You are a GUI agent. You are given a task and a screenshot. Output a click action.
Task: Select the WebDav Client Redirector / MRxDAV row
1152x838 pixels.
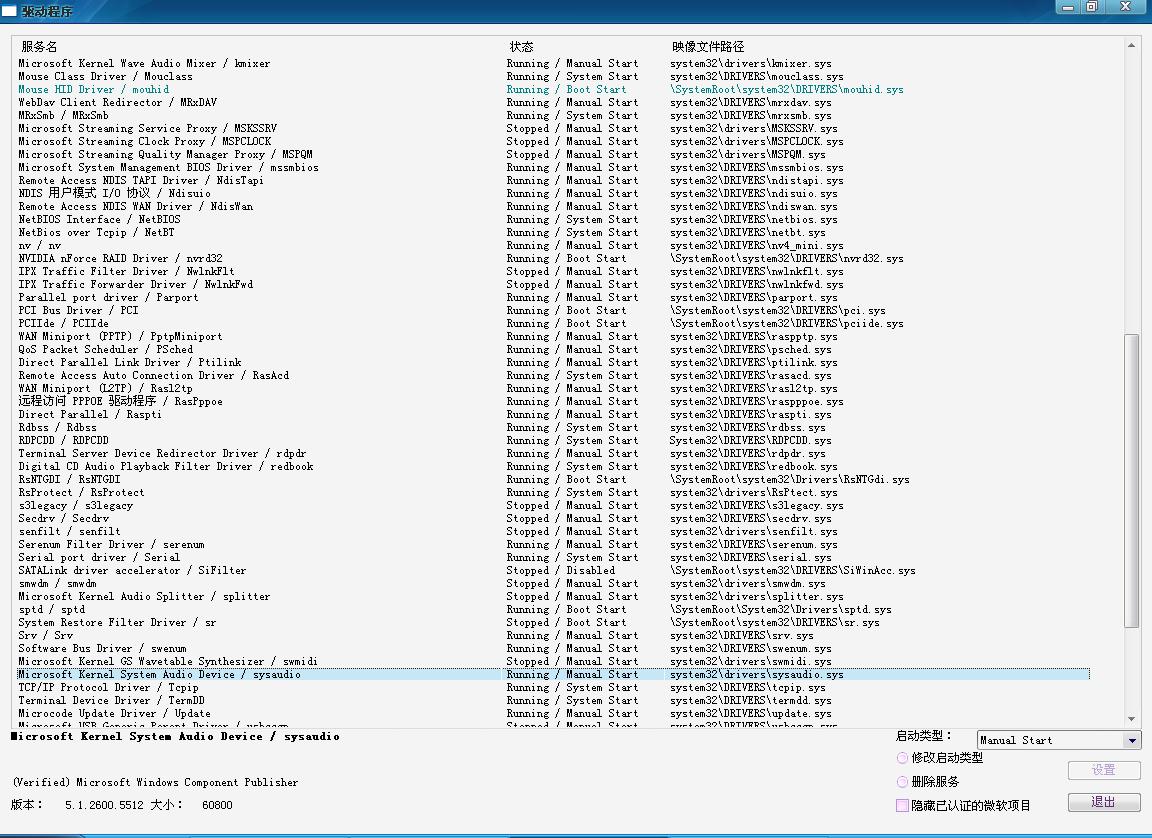point(553,102)
